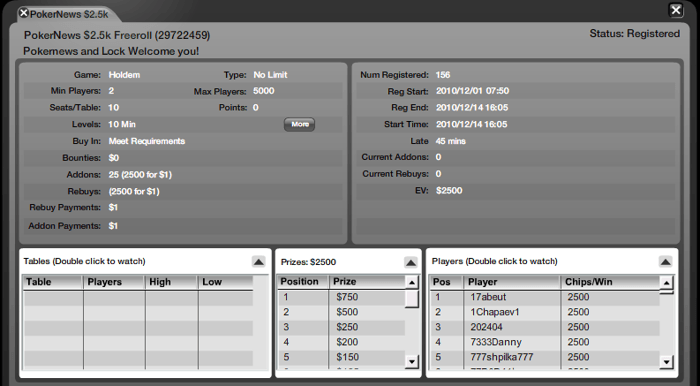The width and height of the screenshot is (700, 386).
Task: Select player 7333Danny
Action: tap(545, 342)
